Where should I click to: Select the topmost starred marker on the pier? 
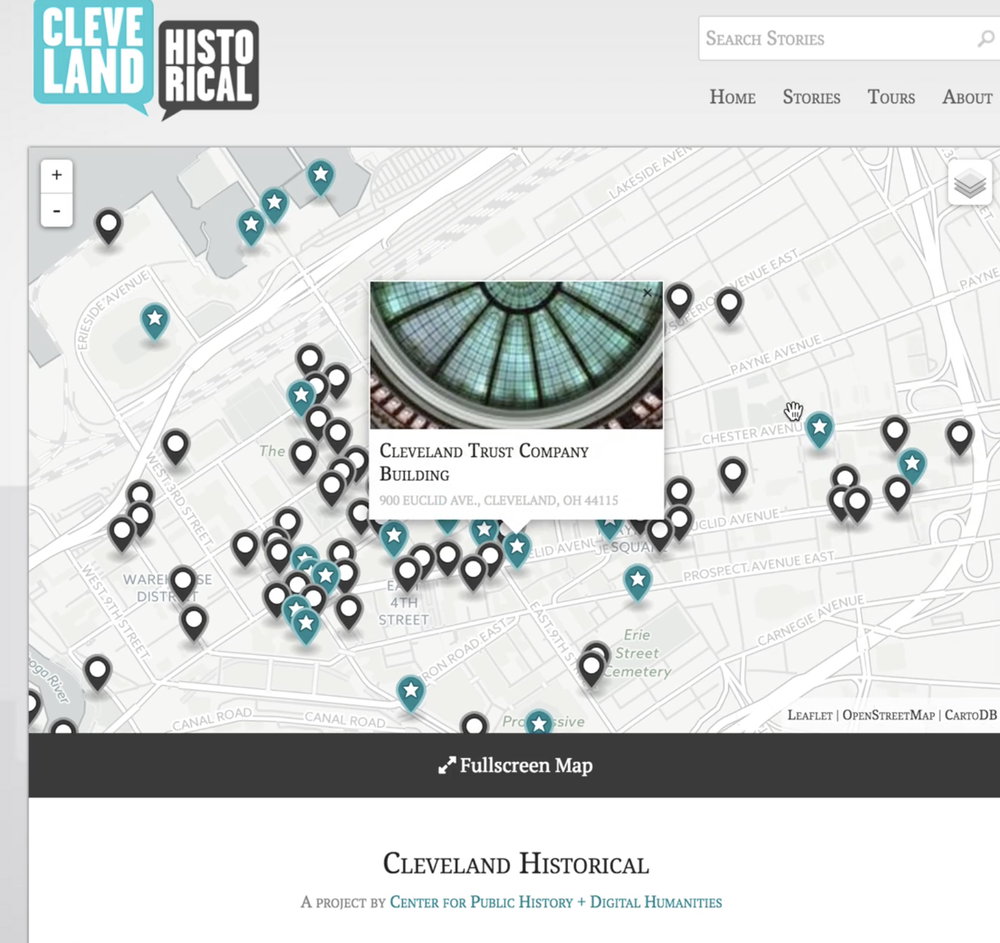tap(321, 177)
